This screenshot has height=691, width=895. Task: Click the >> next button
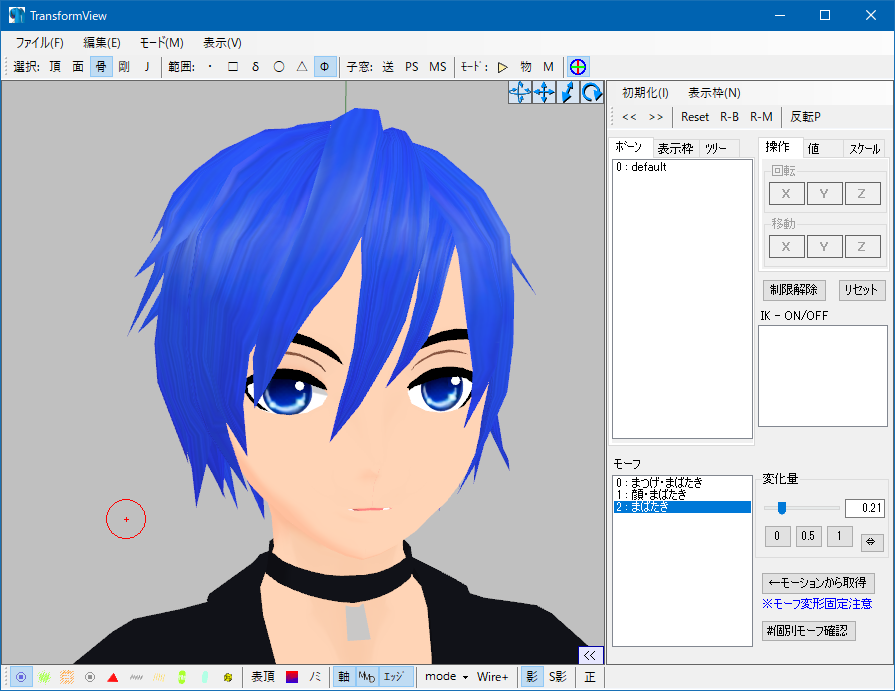point(656,117)
